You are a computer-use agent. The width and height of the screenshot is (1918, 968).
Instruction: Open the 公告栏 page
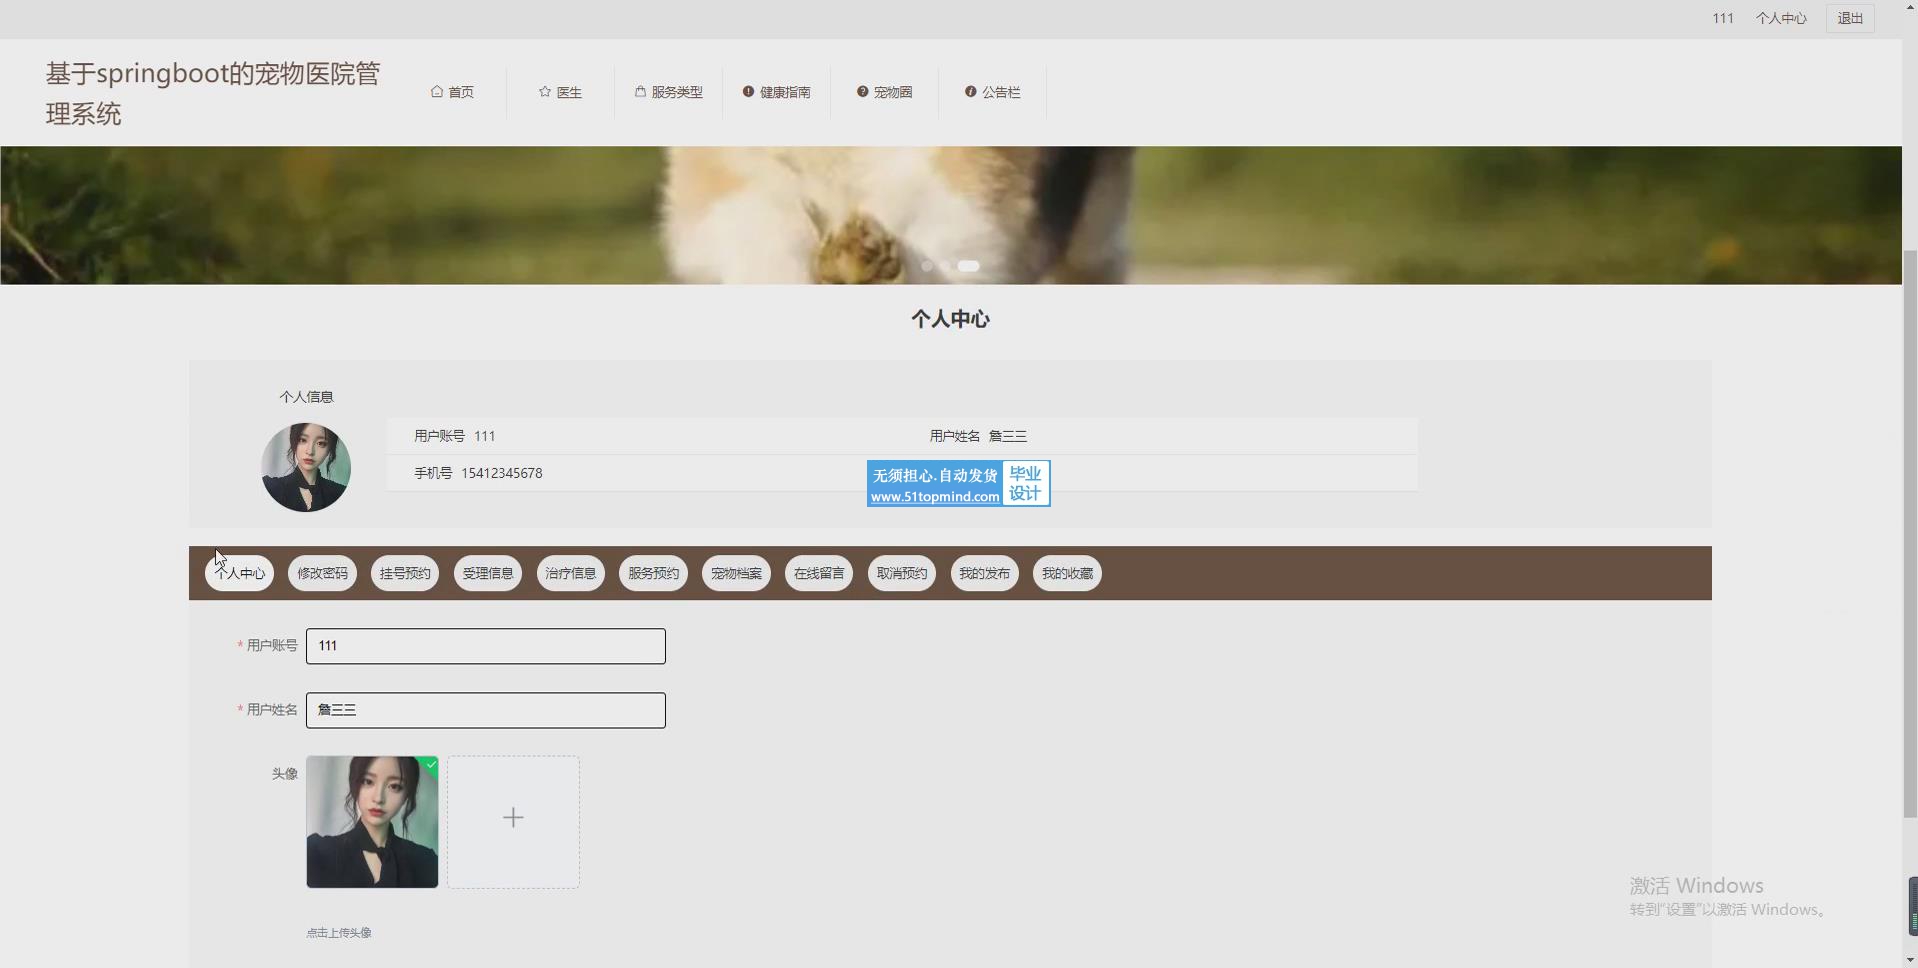click(993, 92)
